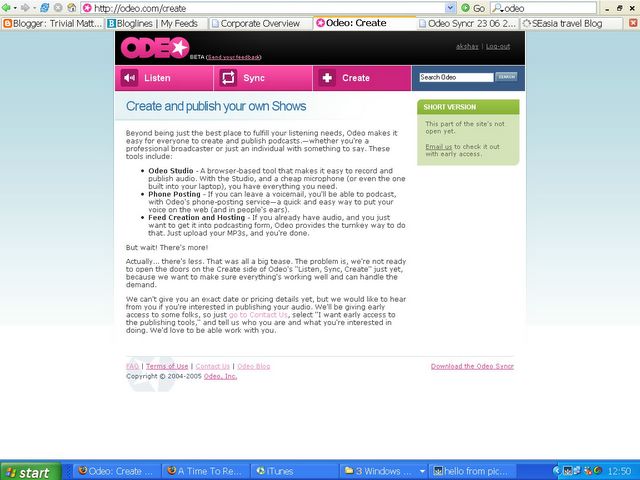Click Download the Odeo Syncr link
Viewport: 640px width, 480px height.
tap(472, 366)
